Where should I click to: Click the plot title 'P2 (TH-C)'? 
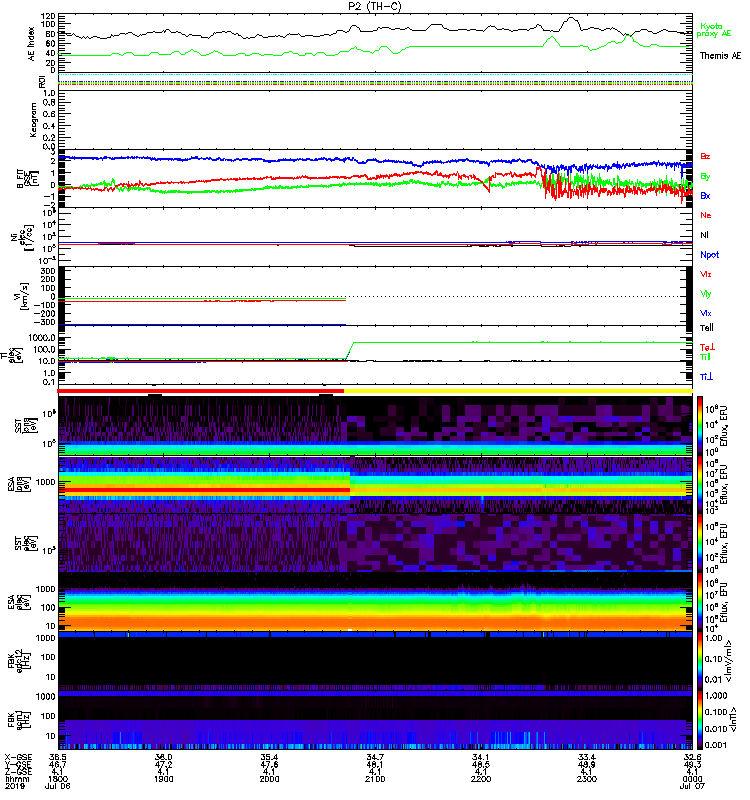click(x=375, y=6)
